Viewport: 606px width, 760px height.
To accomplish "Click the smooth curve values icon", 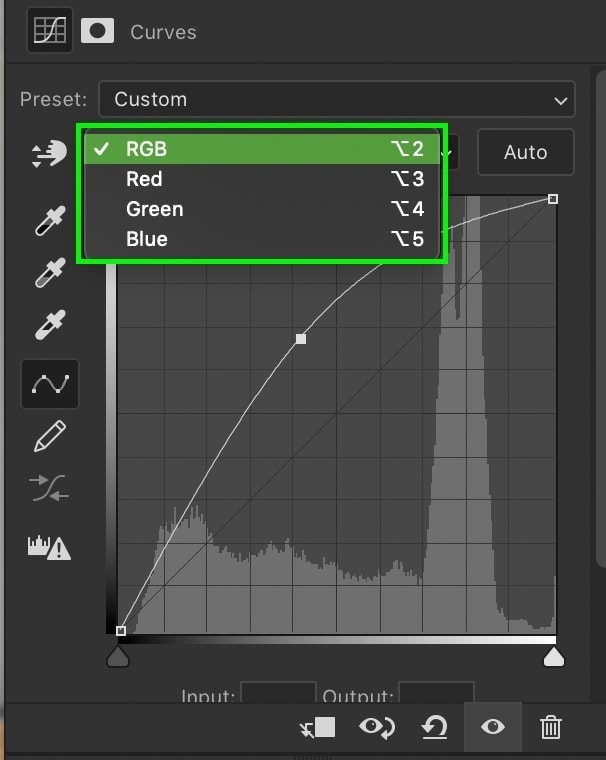I will pyautogui.click(x=49, y=488).
